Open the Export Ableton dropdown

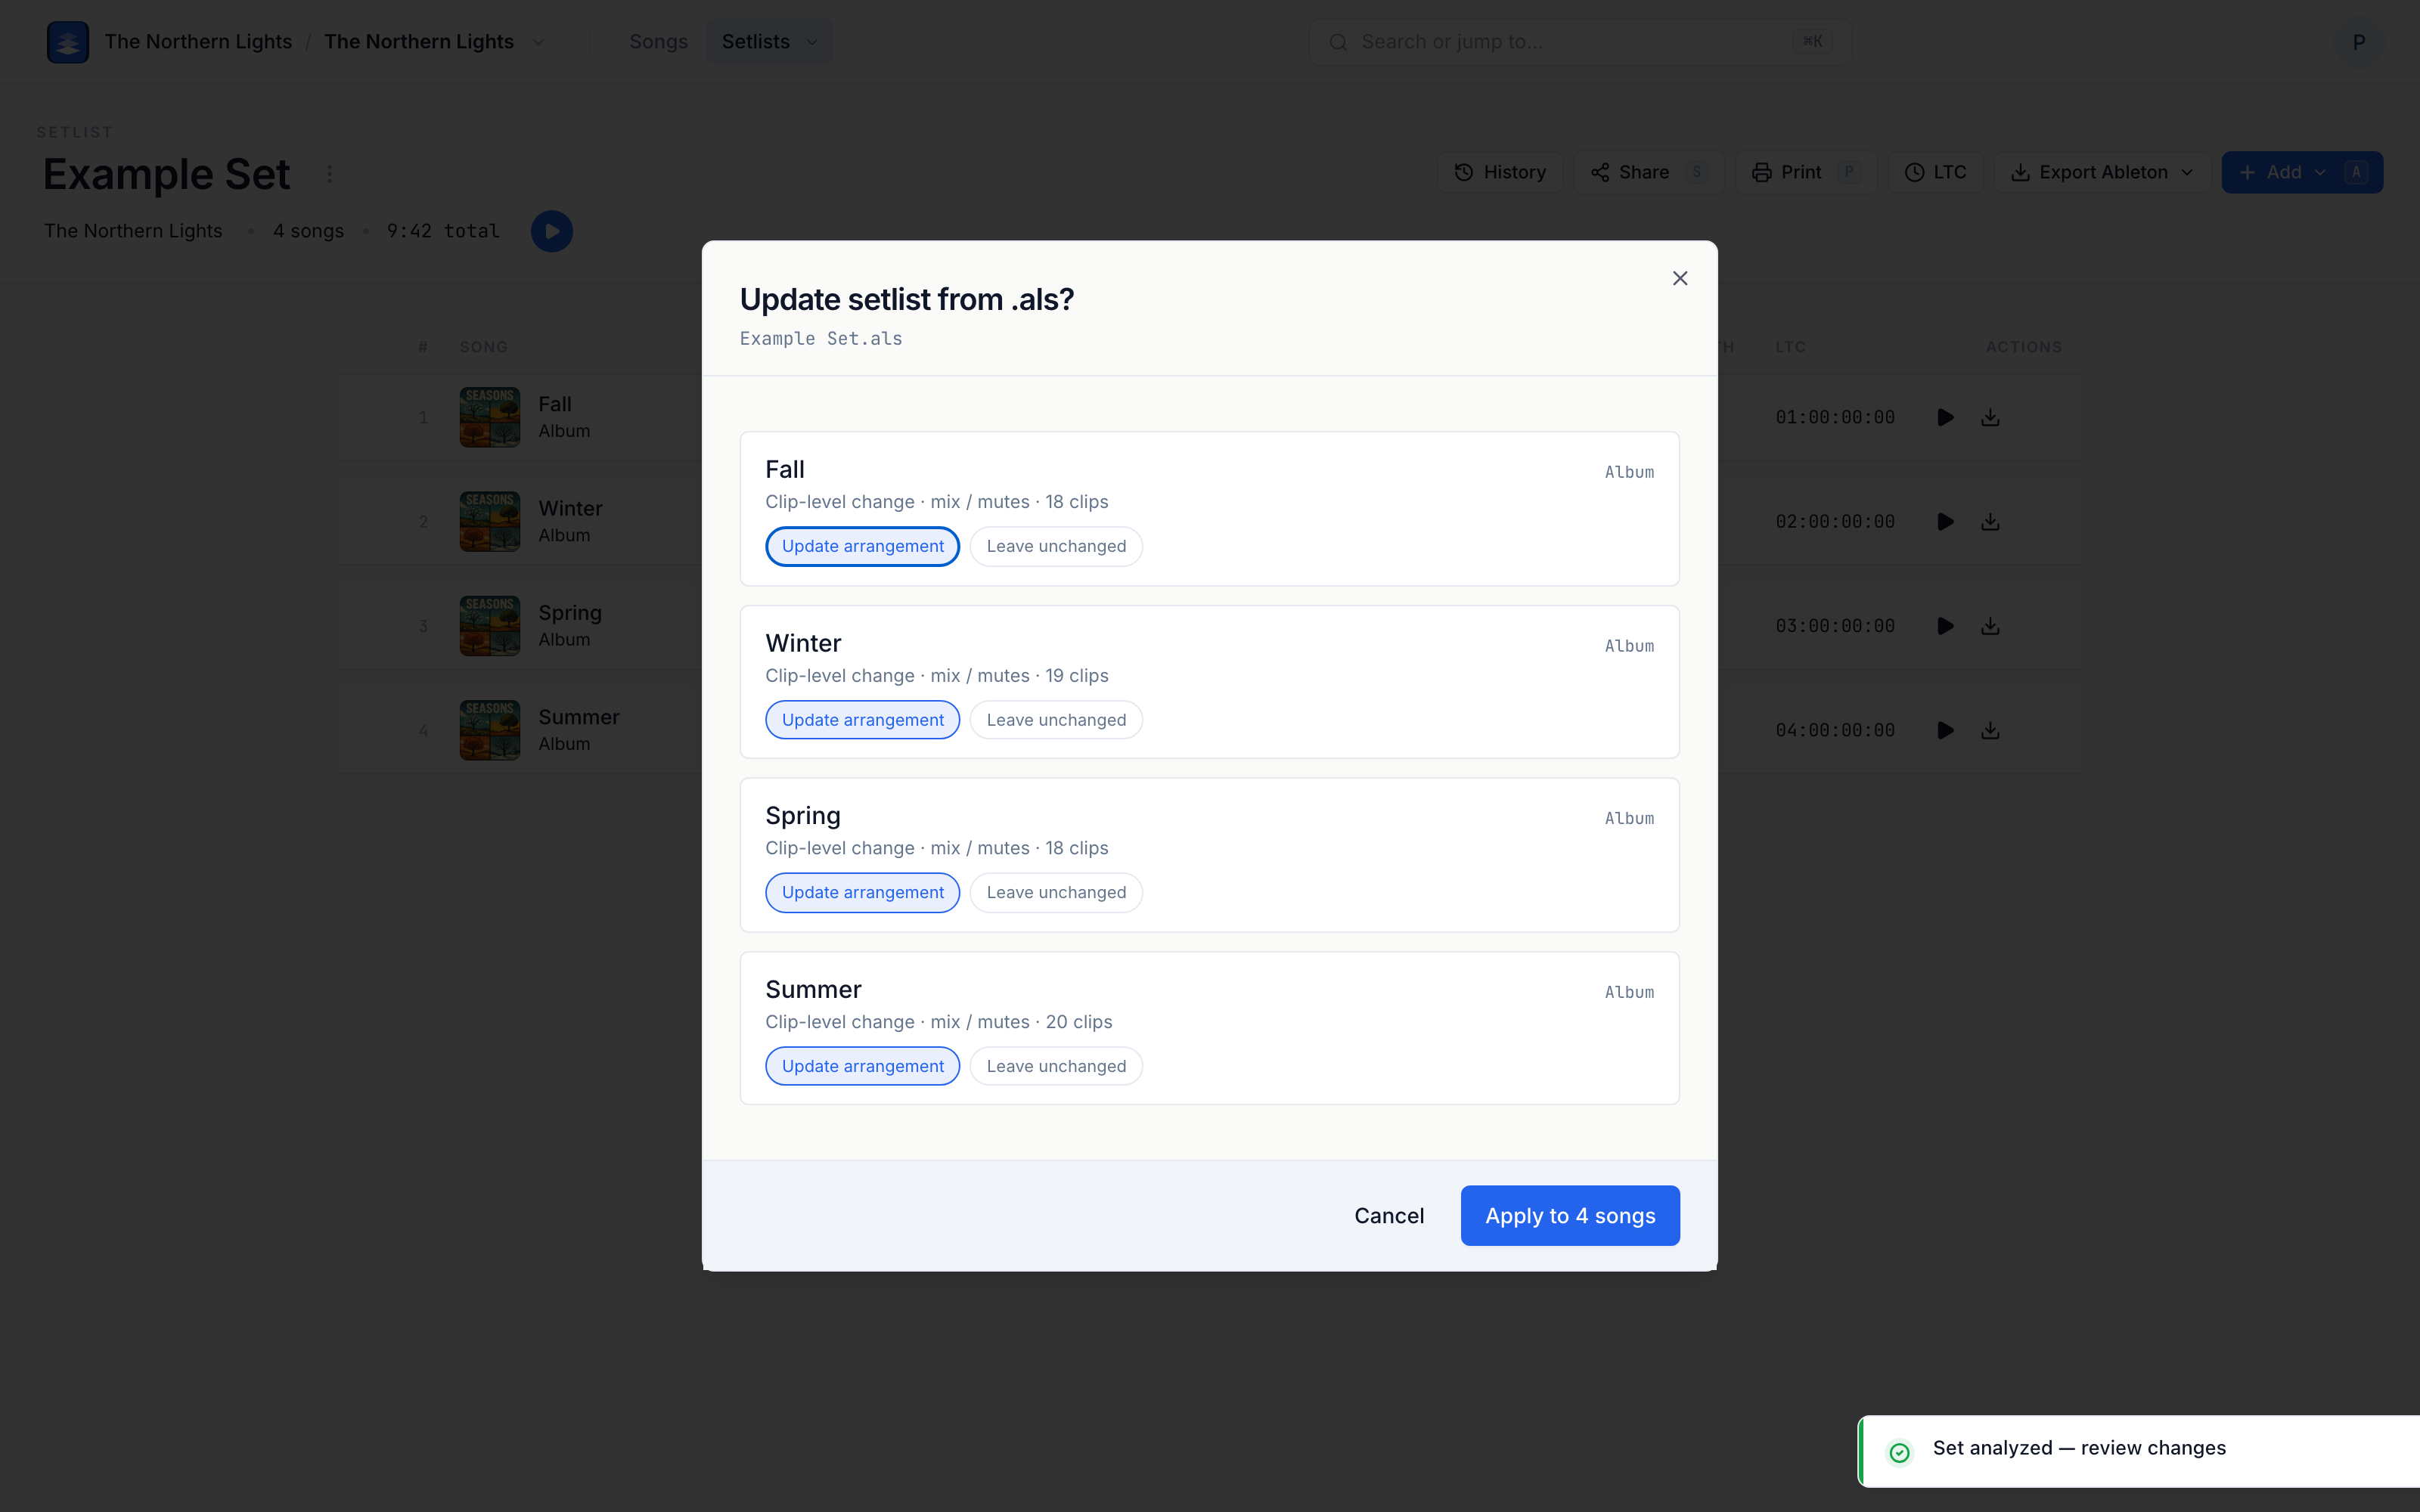(x=2102, y=172)
